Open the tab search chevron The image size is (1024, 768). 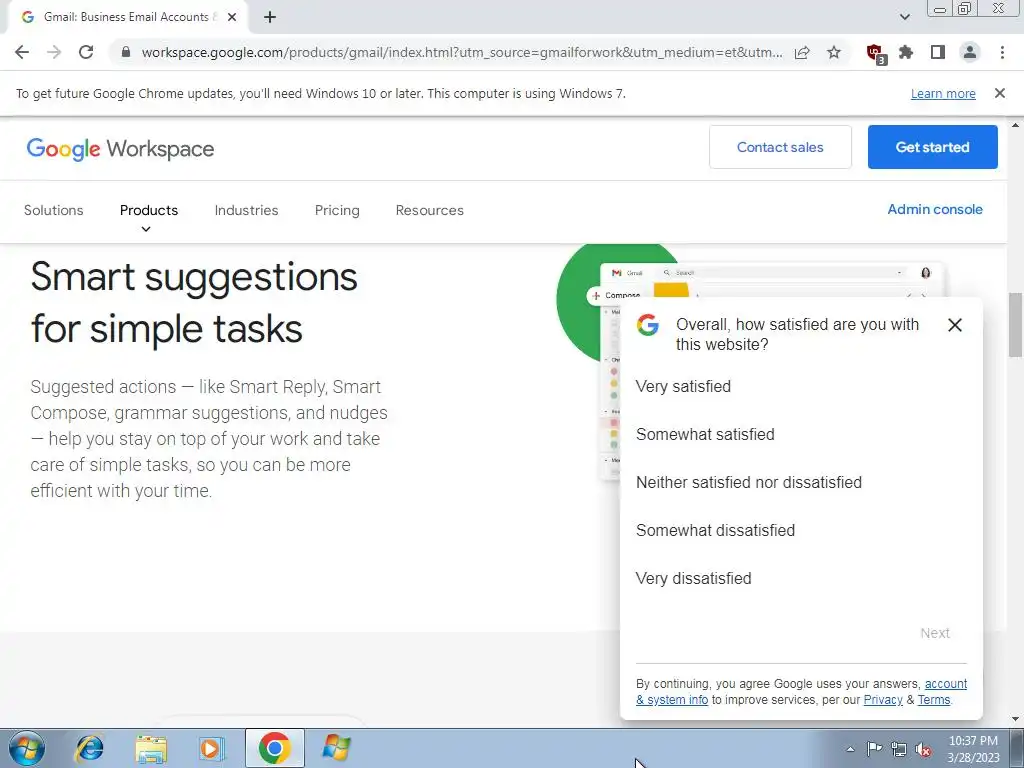[904, 17]
